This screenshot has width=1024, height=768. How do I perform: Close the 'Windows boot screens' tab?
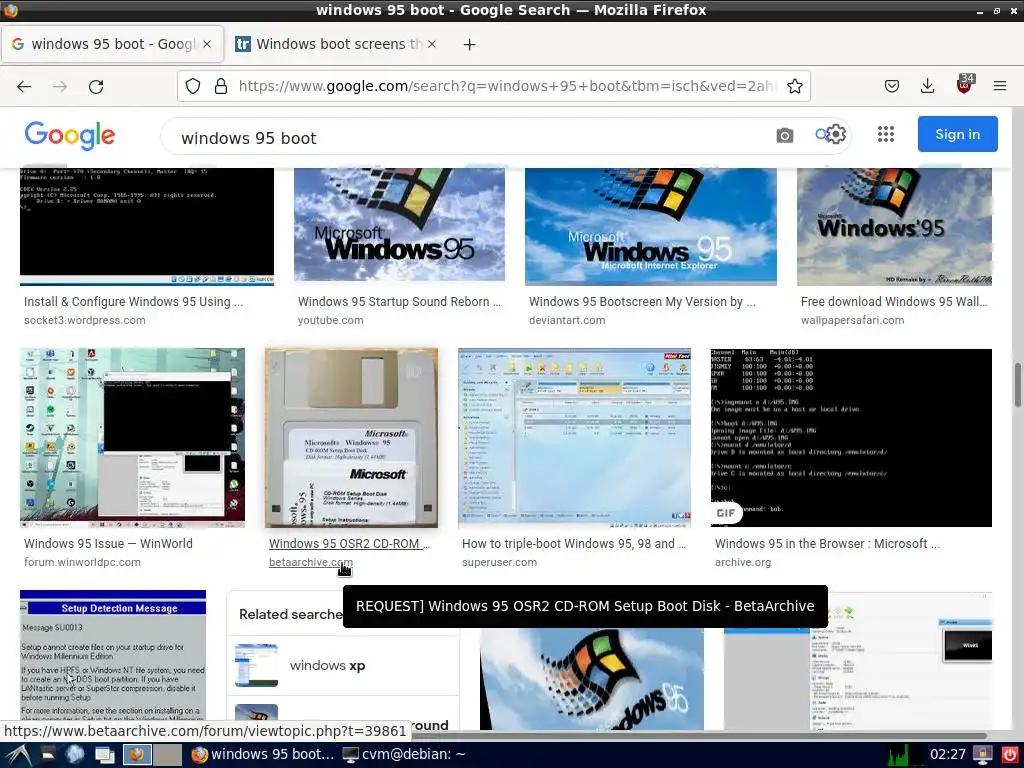432,44
